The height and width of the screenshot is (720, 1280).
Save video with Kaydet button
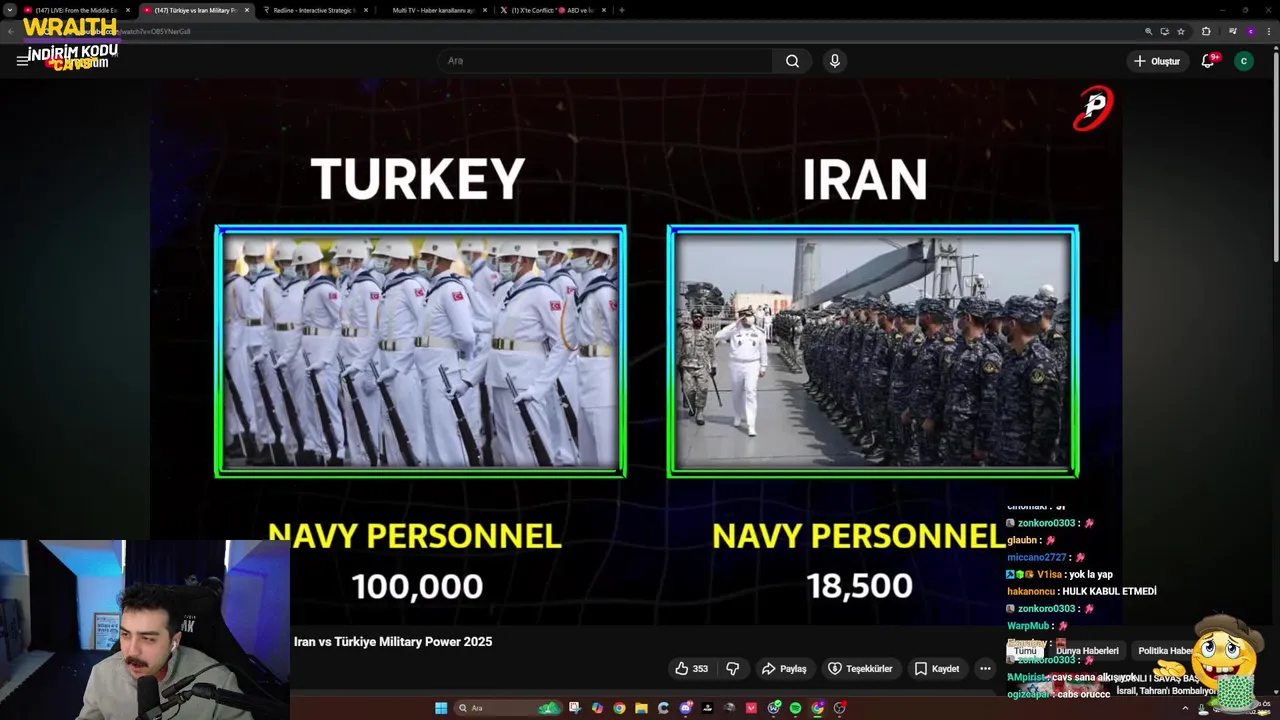point(937,669)
